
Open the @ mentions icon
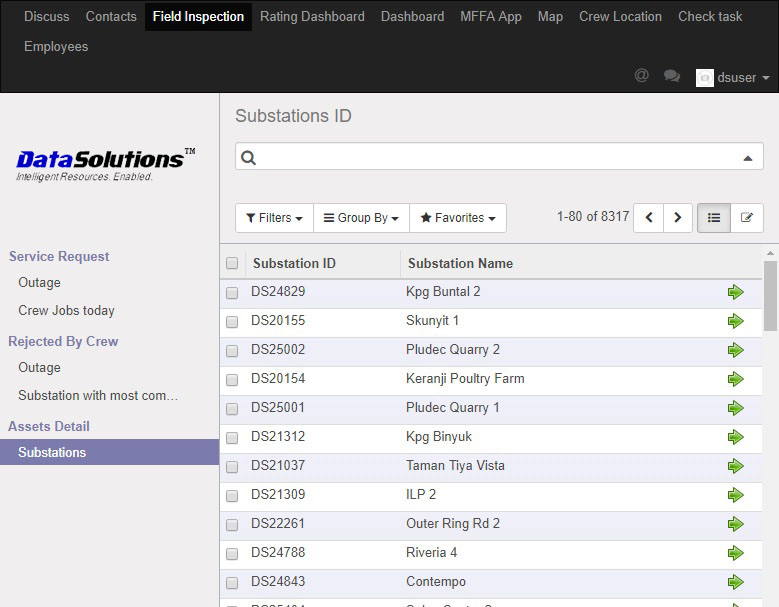tap(642, 76)
